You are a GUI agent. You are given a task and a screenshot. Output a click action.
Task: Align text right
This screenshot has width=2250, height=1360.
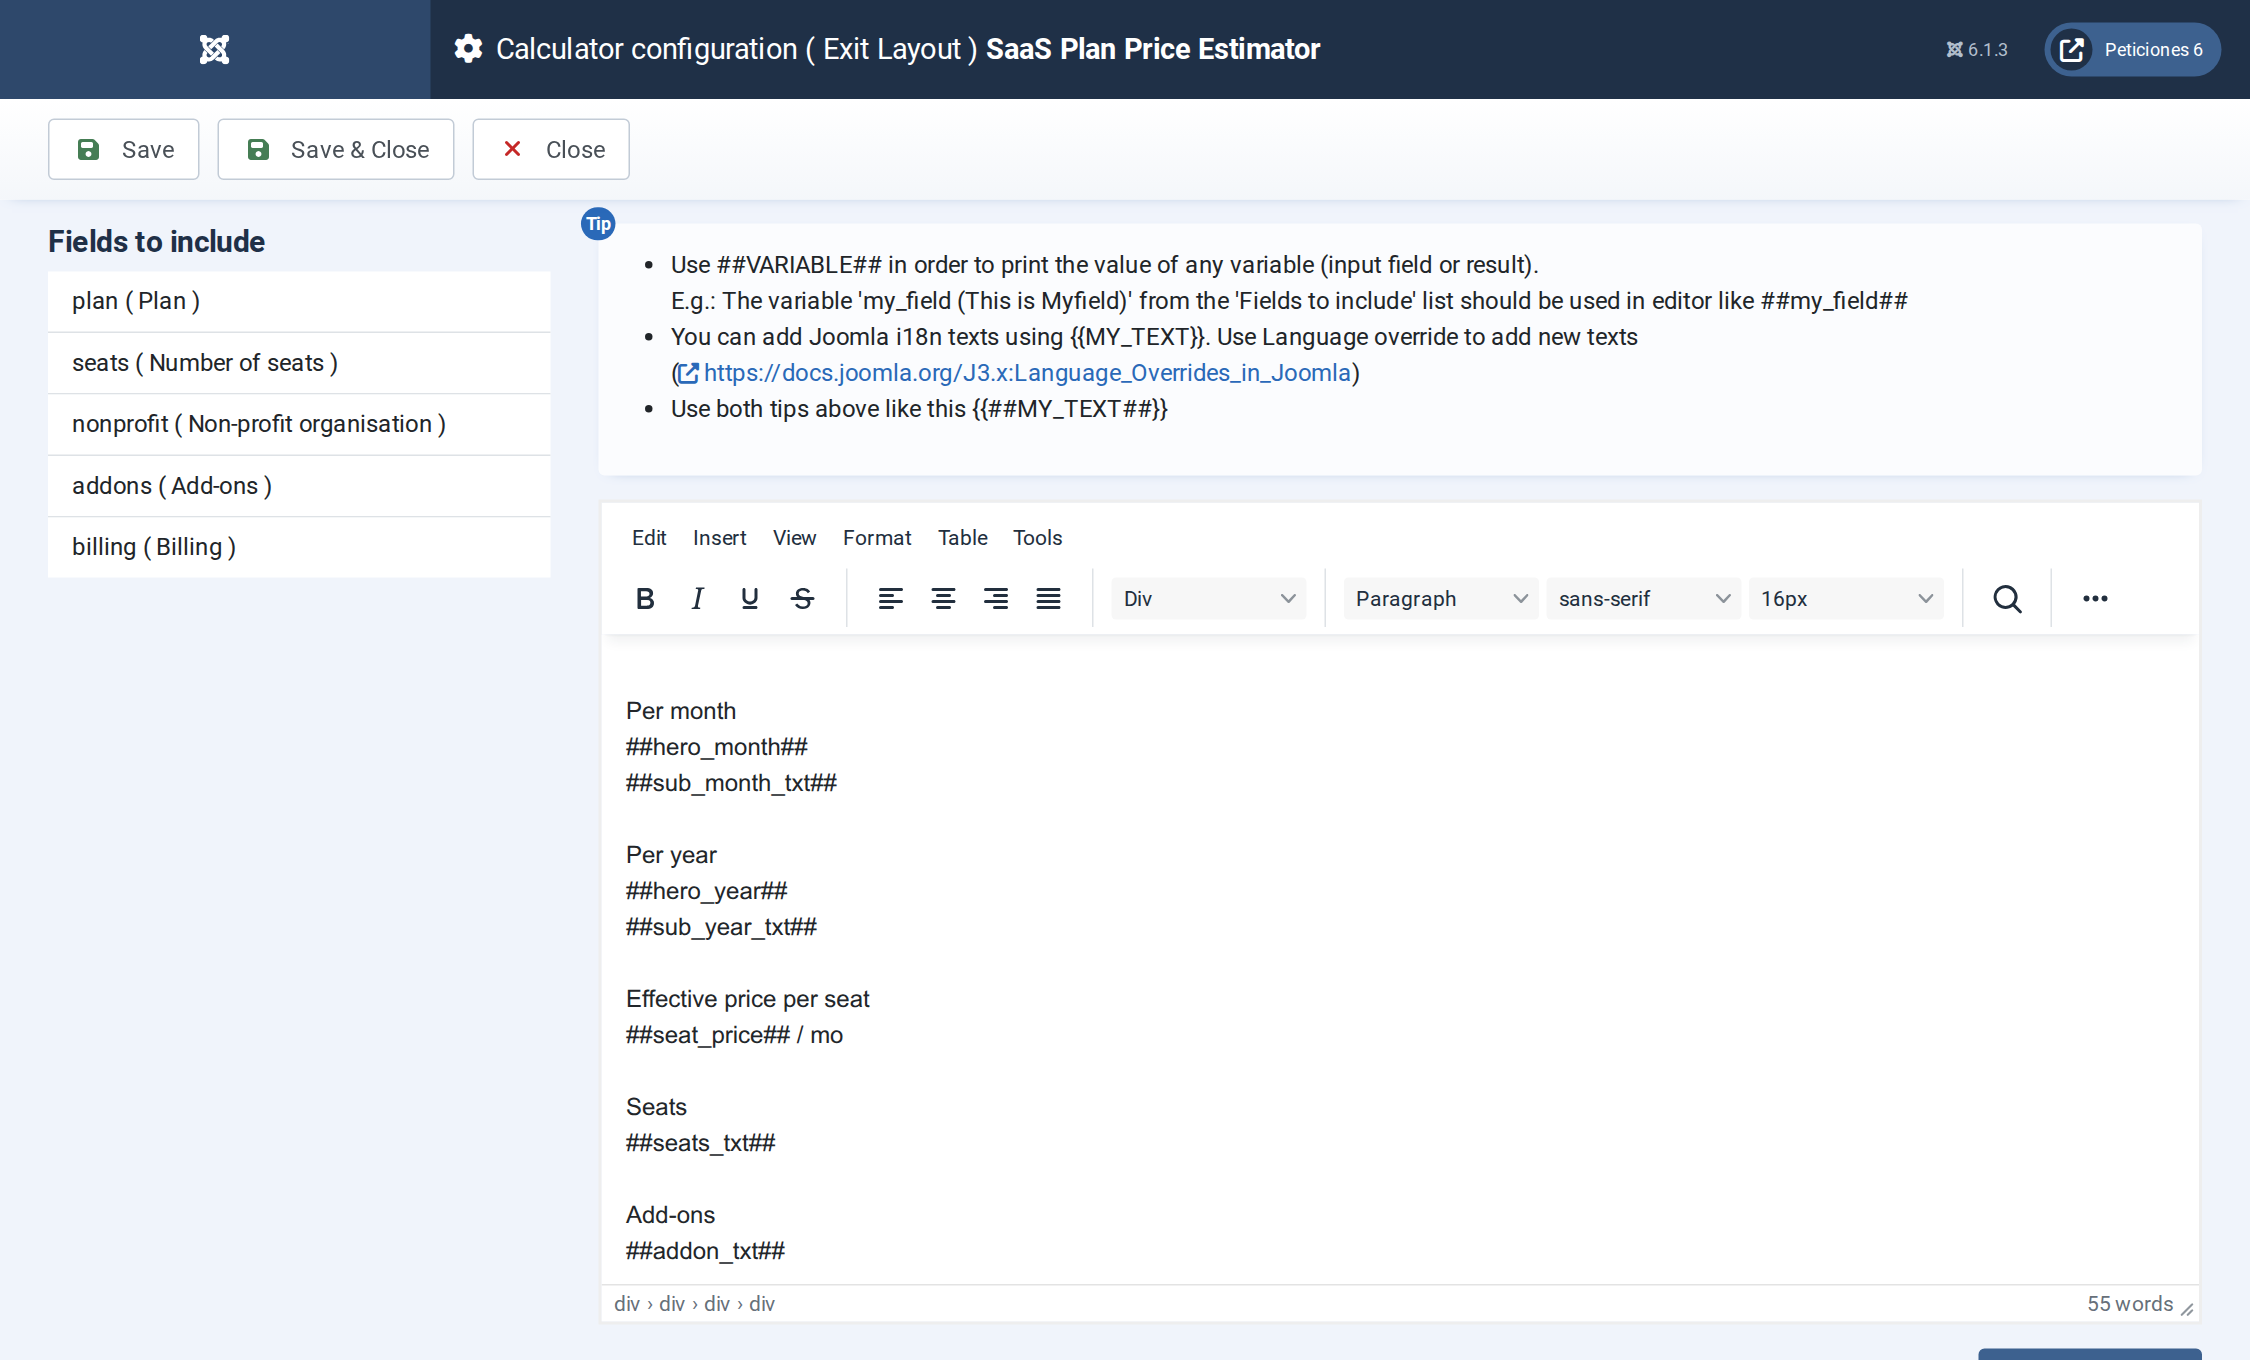(995, 598)
